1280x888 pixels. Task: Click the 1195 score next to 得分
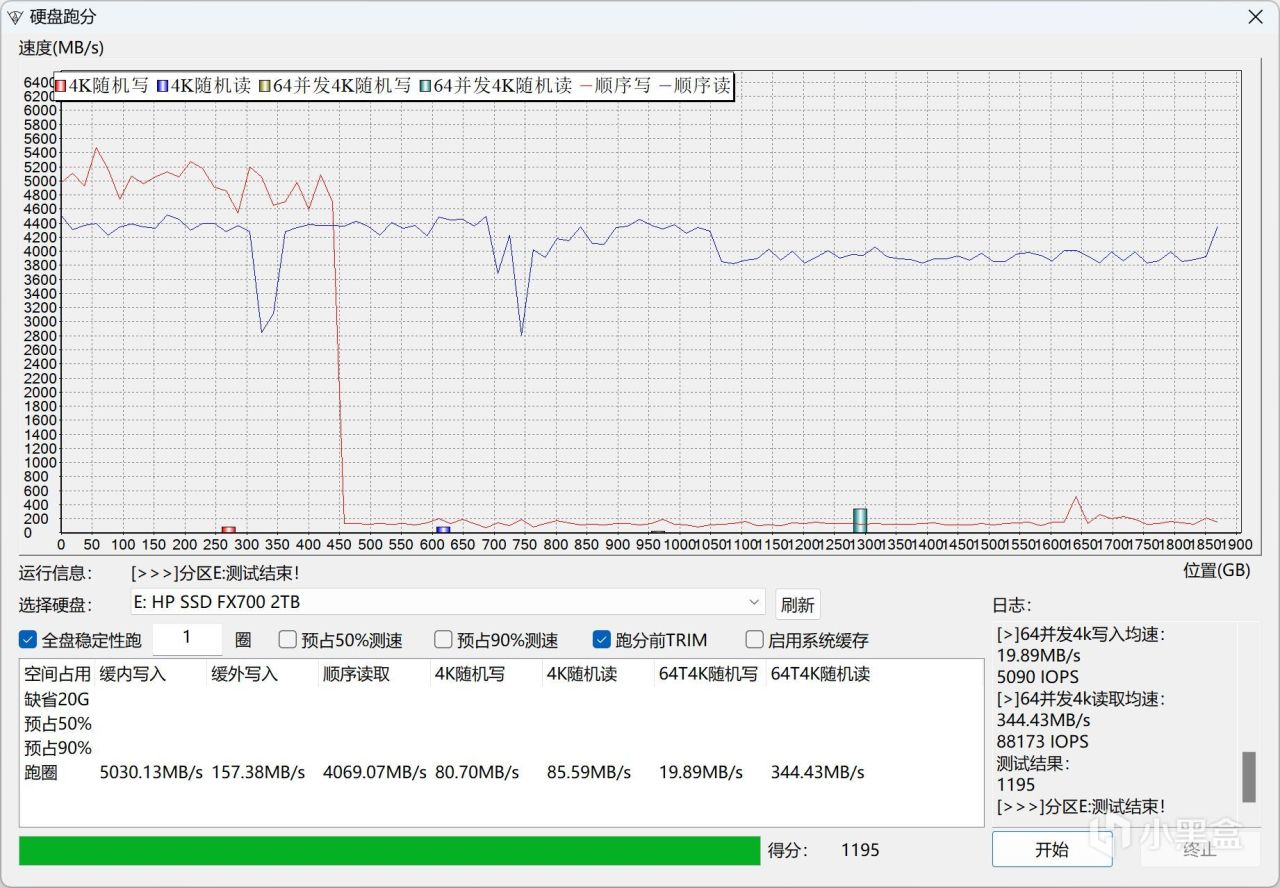coord(860,850)
